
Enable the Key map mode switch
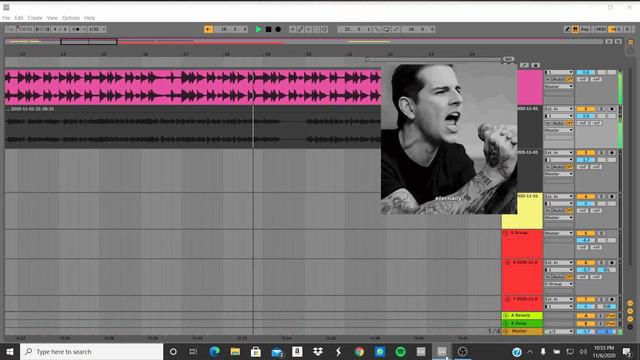[585, 29]
